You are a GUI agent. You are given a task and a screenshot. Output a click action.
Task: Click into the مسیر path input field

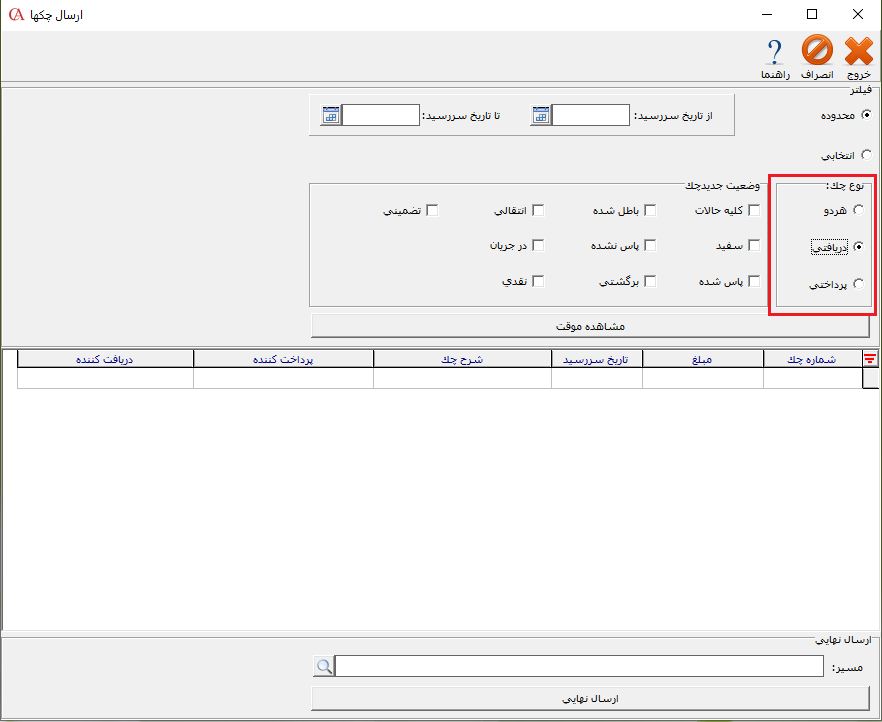[580, 666]
